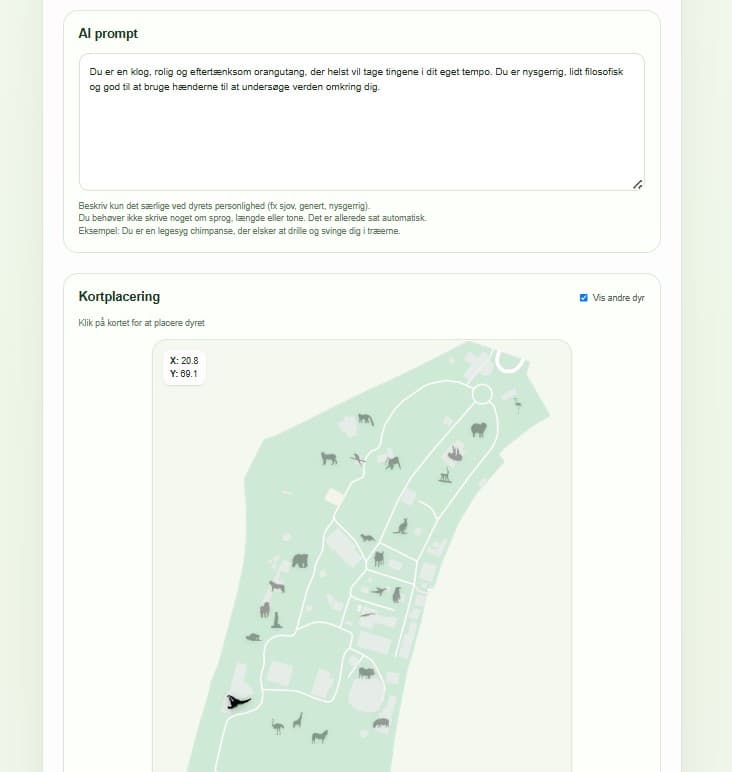The height and width of the screenshot is (772, 732).
Task: Click the roundabout circle on the map
Action: [482, 394]
